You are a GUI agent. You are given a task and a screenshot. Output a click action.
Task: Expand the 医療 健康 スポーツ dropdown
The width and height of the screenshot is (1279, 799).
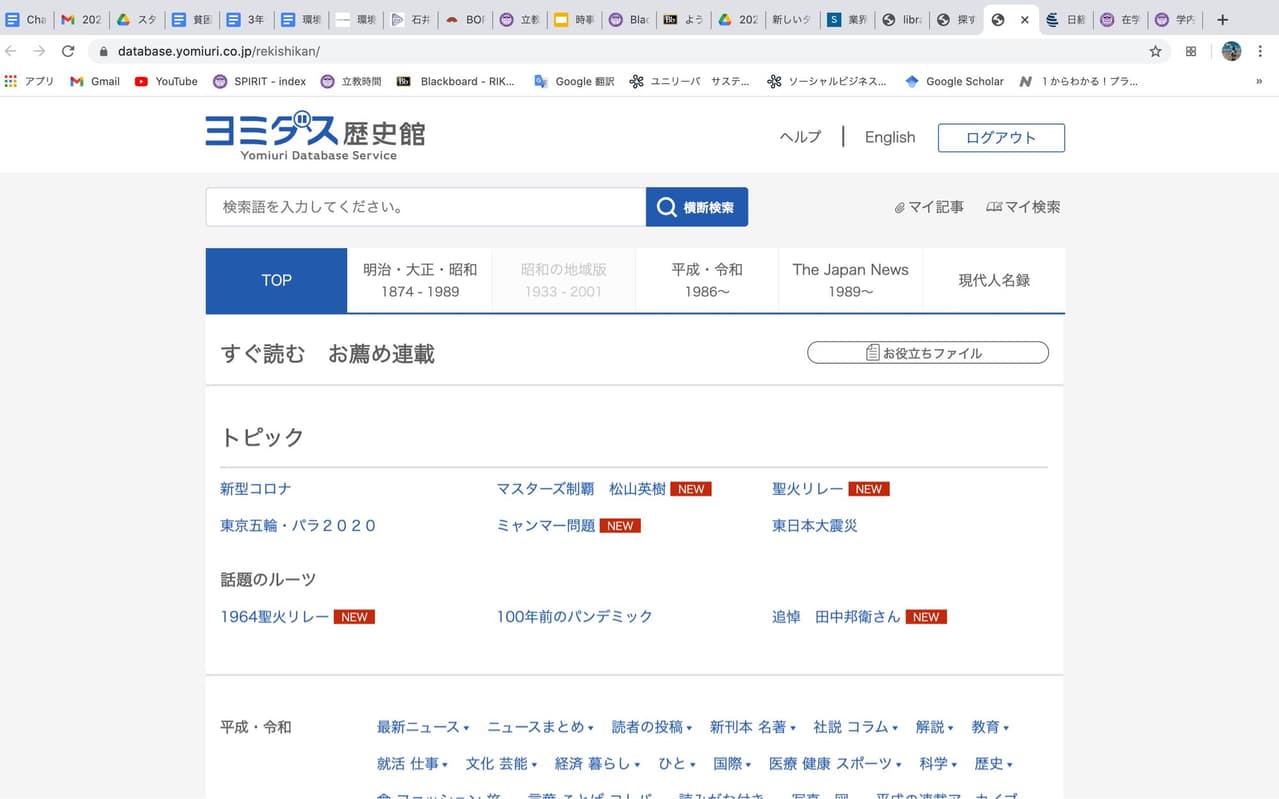836,764
